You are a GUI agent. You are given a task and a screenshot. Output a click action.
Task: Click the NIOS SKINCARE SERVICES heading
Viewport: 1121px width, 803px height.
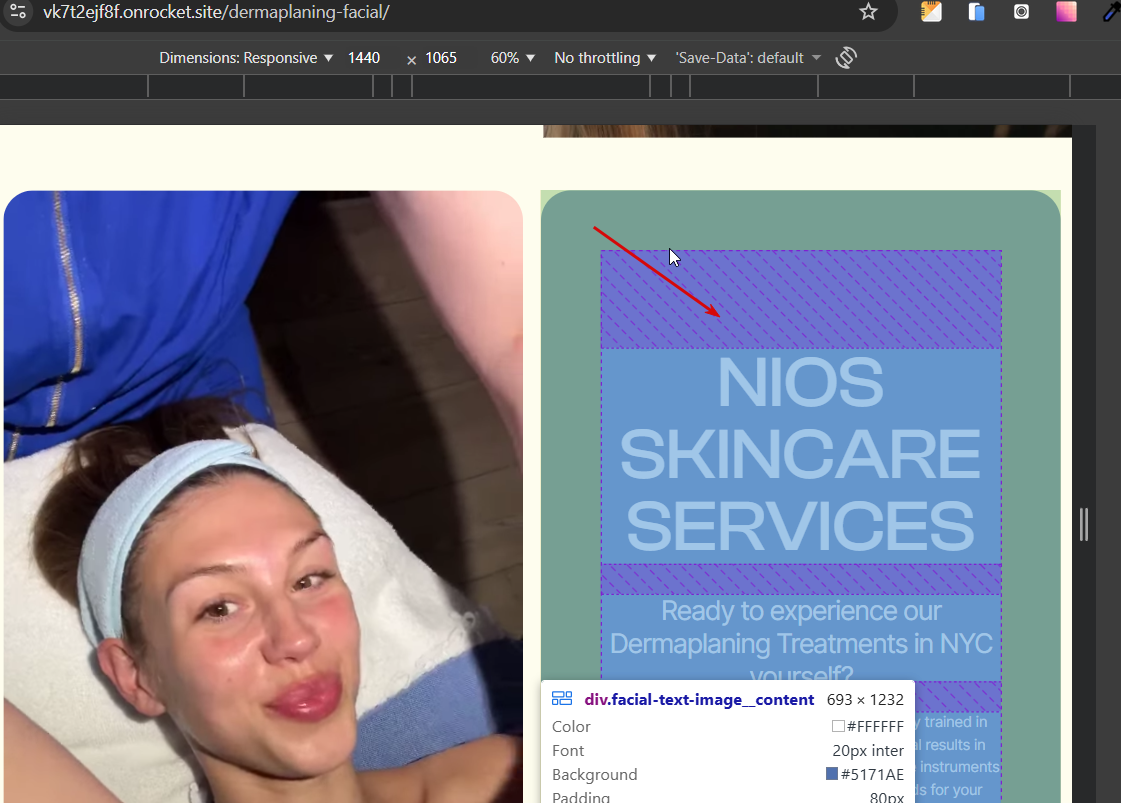point(800,454)
